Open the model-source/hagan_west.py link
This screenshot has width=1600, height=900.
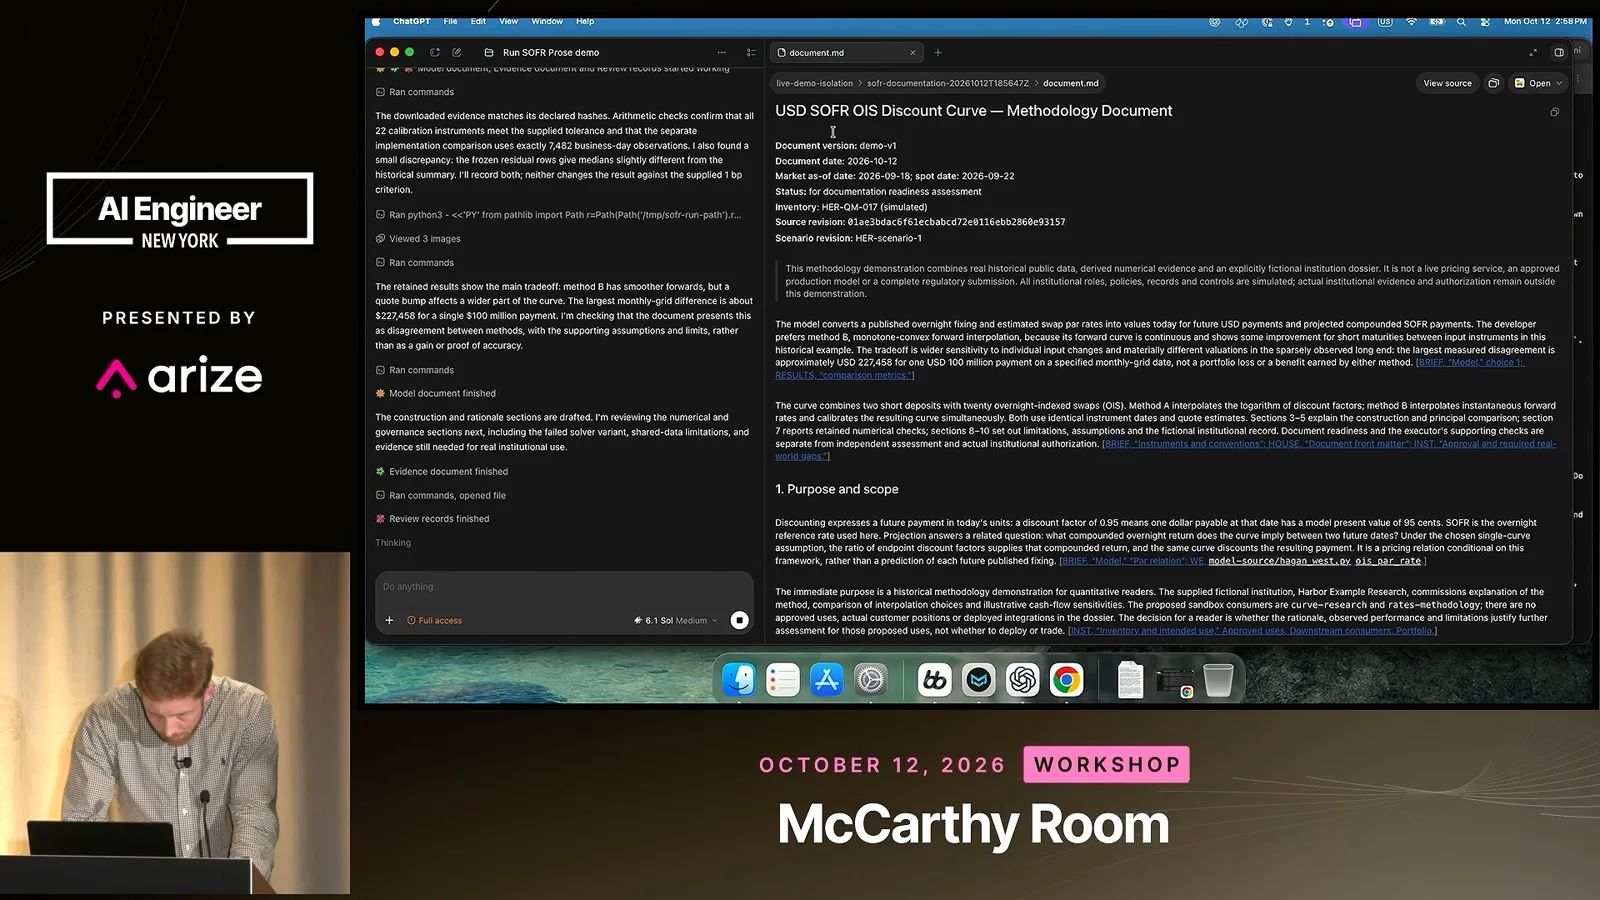point(1279,561)
